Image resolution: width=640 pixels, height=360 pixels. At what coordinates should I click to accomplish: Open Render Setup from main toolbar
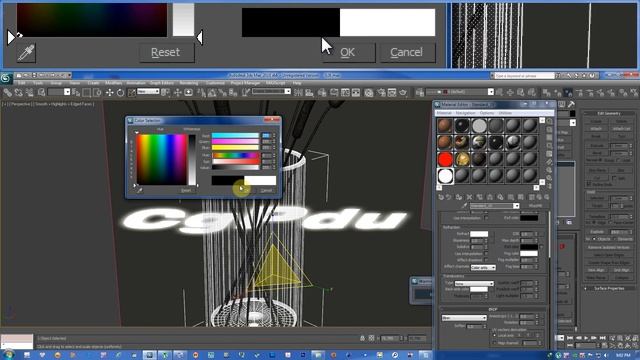(x=381, y=93)
